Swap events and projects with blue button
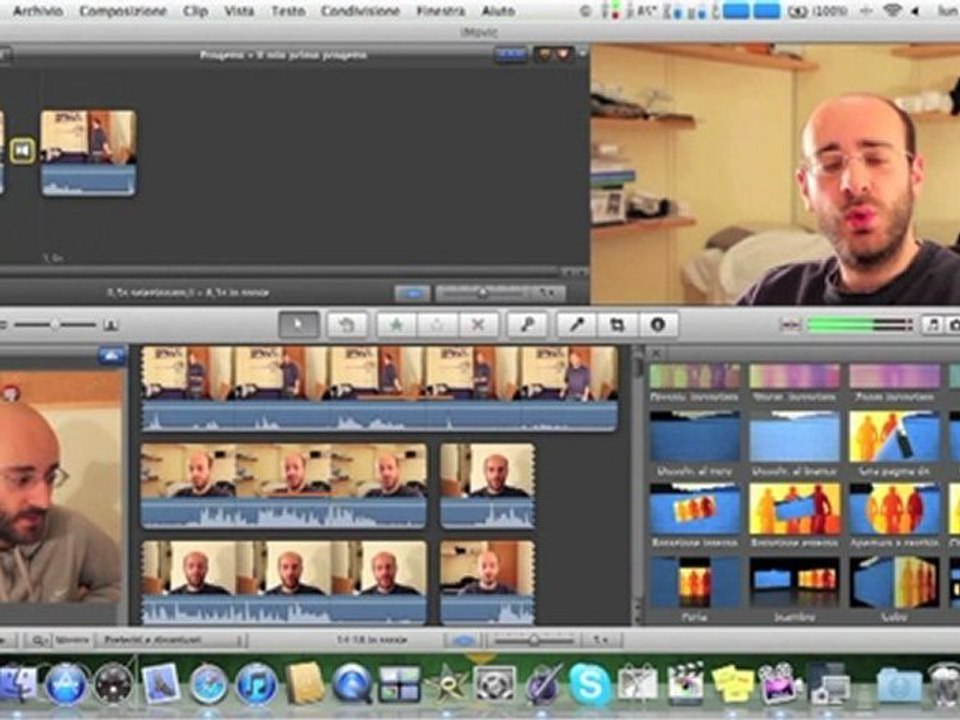This screenshot has height=720, width=960. click(111, 356)
